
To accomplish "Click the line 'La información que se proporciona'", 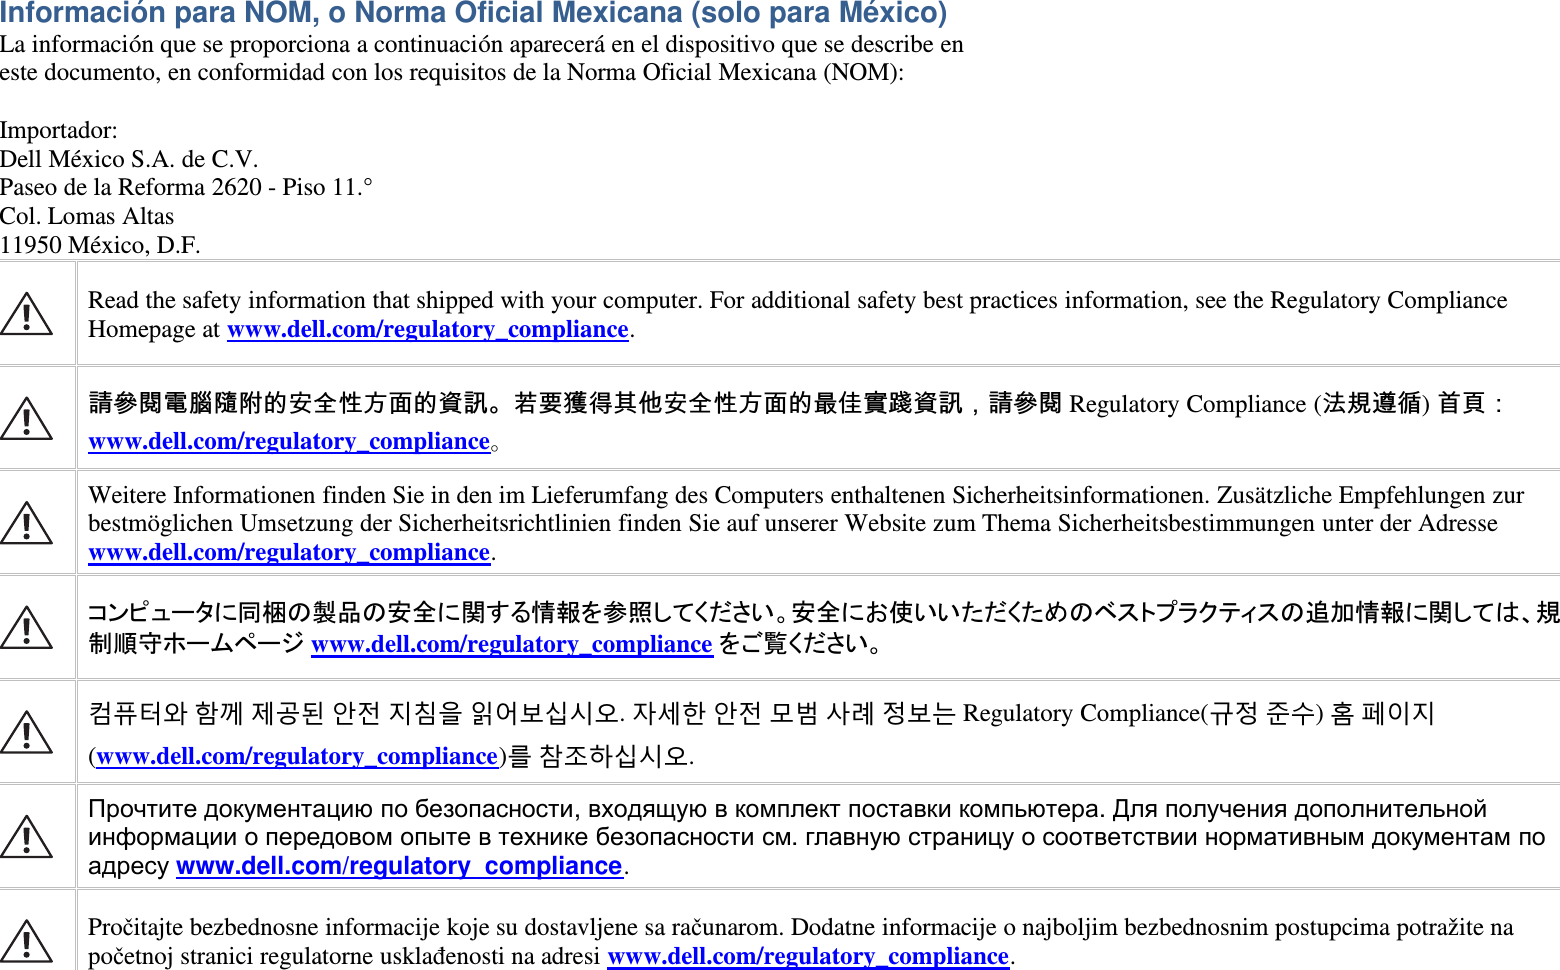I will click(x=482, y=45).
